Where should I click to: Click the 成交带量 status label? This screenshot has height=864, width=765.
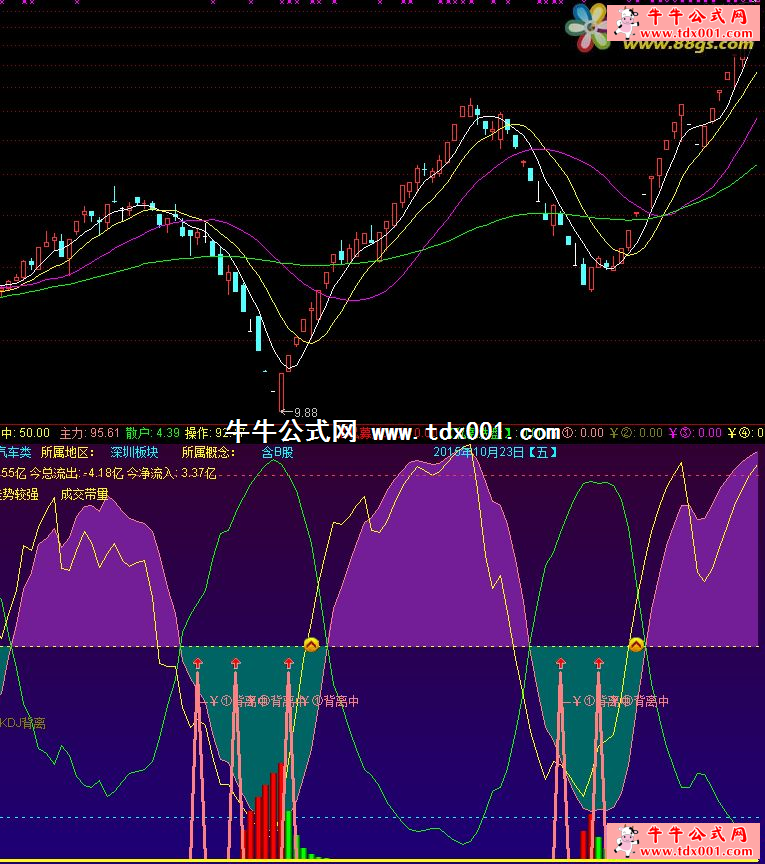(x=84, y=493)
